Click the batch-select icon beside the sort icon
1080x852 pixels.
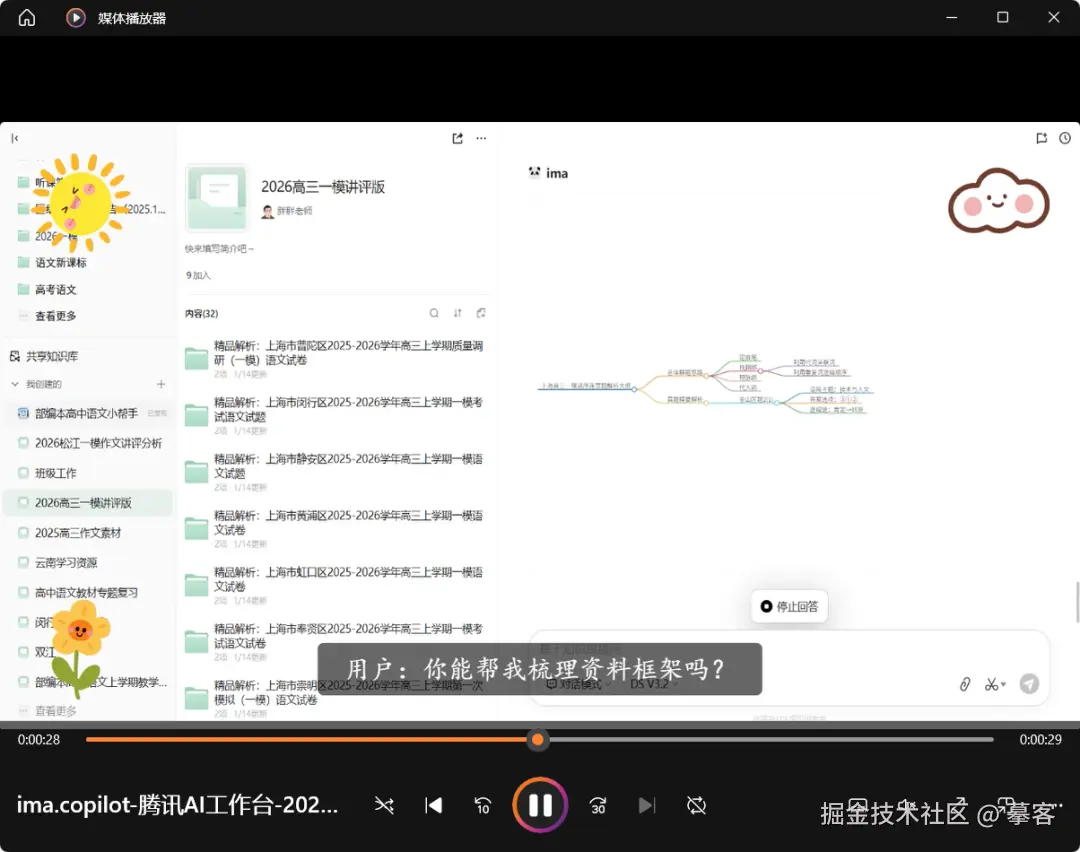[481, 313]
